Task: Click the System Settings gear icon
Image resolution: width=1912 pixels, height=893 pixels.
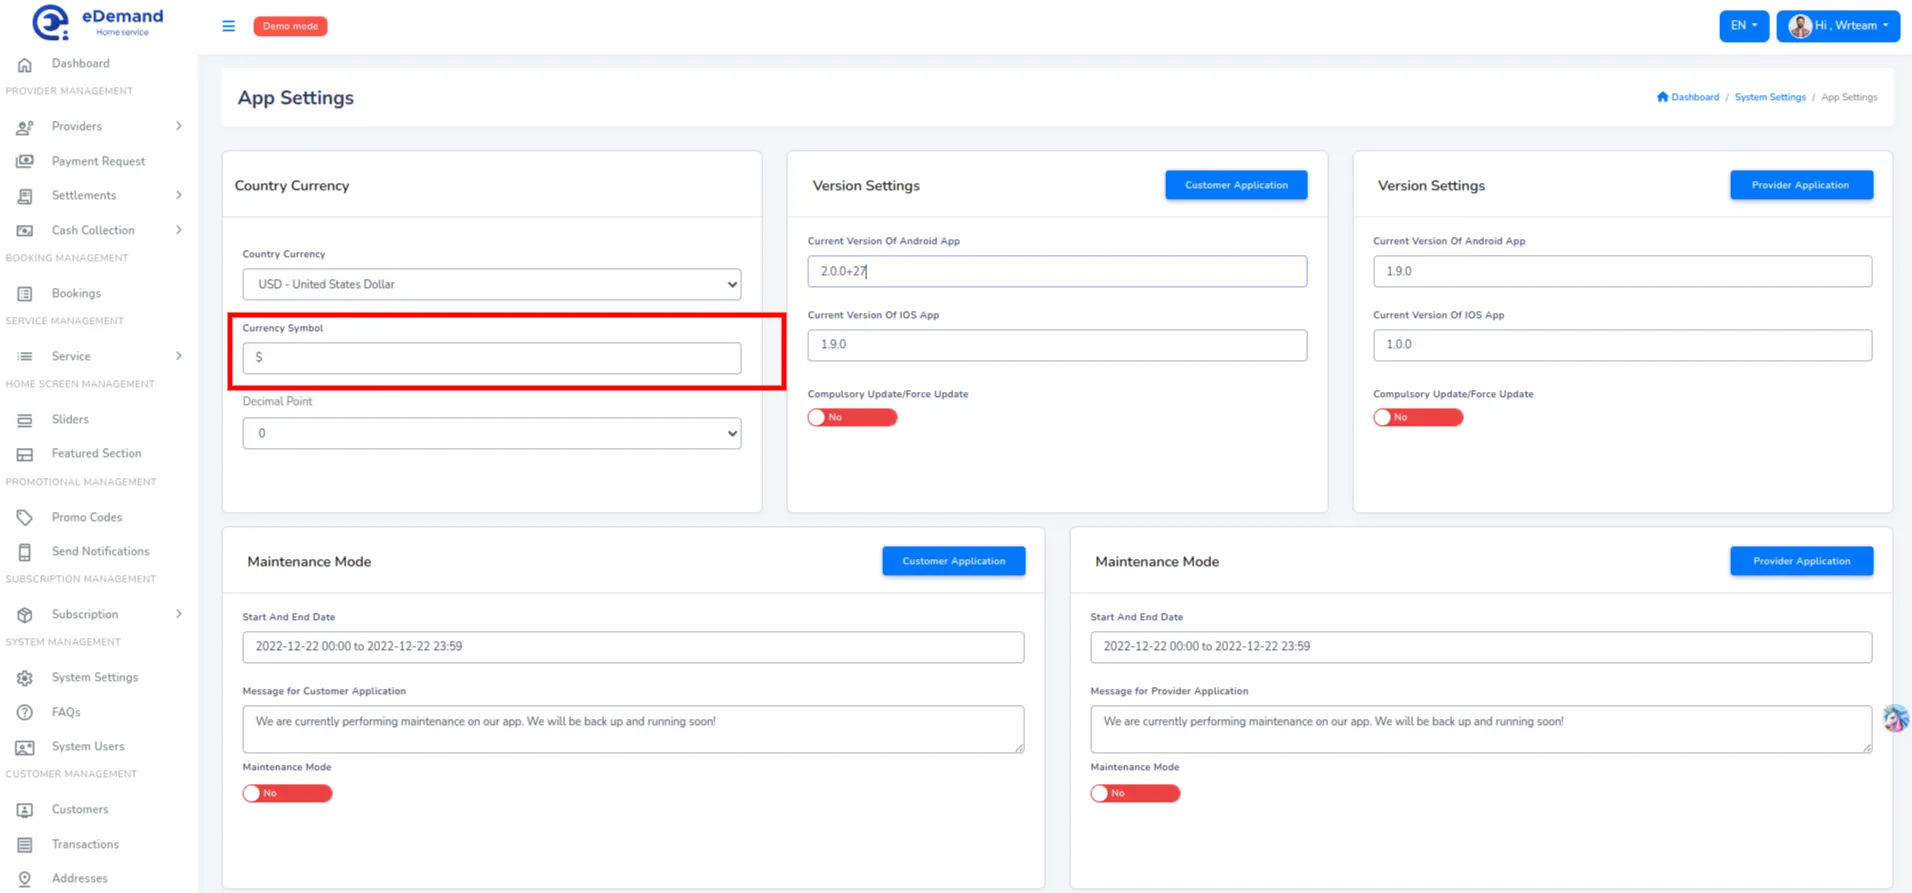Action: click(x=25, y=678)
